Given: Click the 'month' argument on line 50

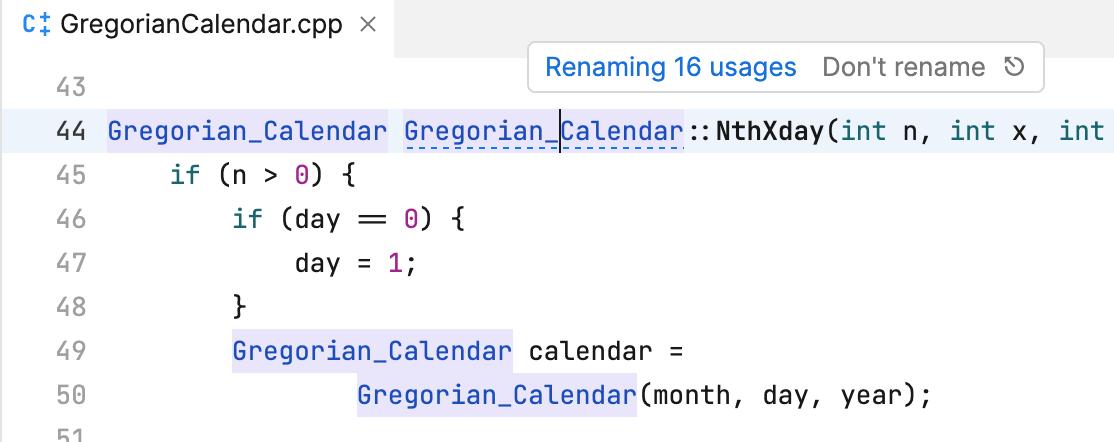Looking at the screenshot, I should pyautogui.click(x=683, y=395).
